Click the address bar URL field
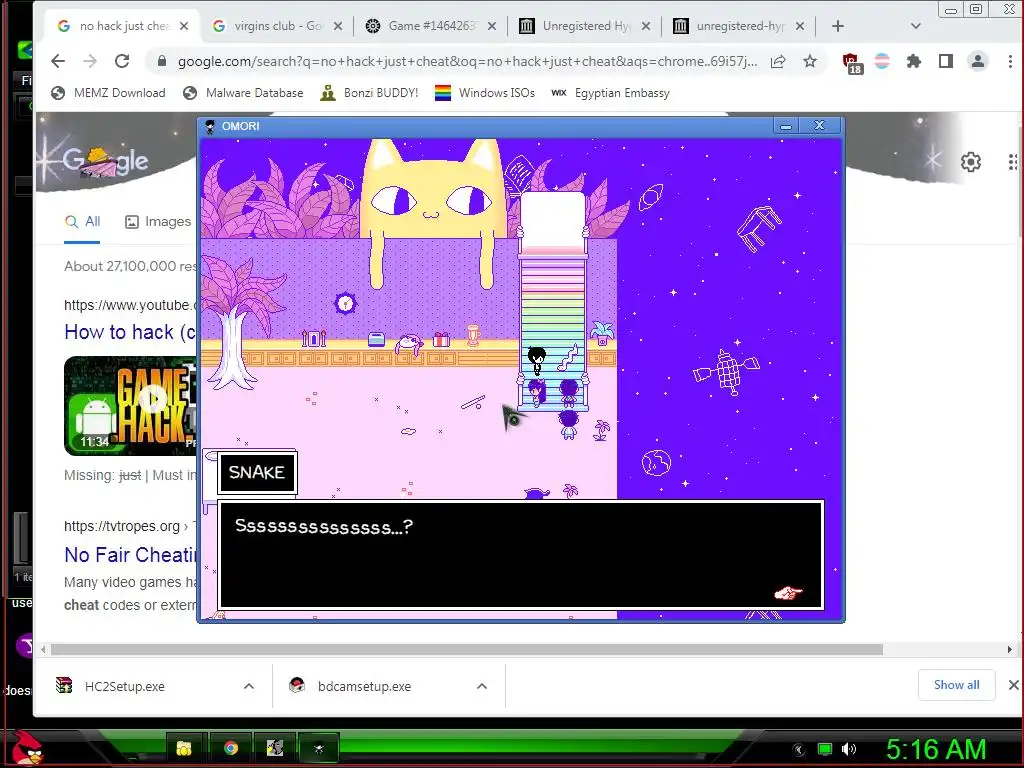 pos(467,61)
